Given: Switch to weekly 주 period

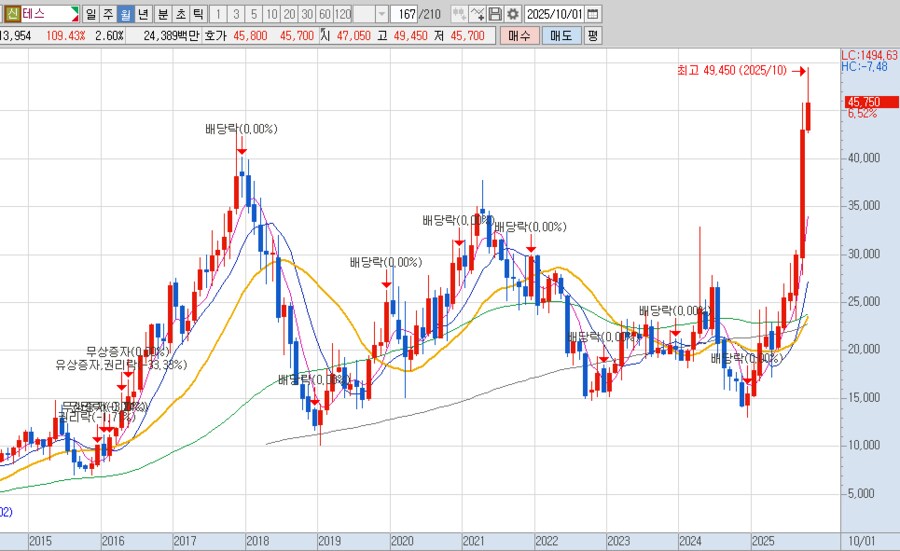Looking at the screenshot, I should pyautogui.click(x=108, y=14).
